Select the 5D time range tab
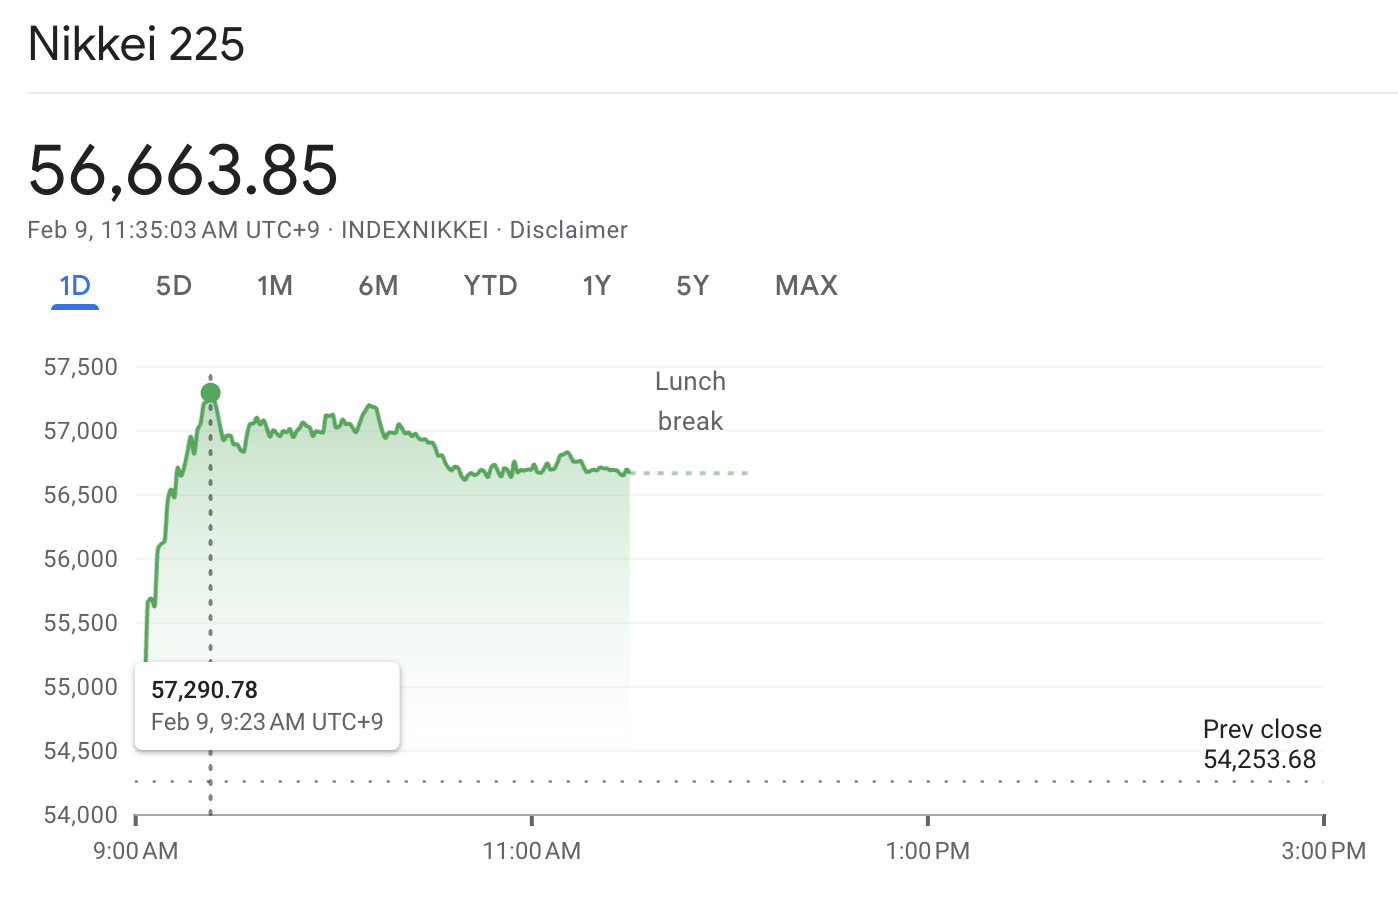The height and width of the screenshot is (898, 1398). pos(173,286)
